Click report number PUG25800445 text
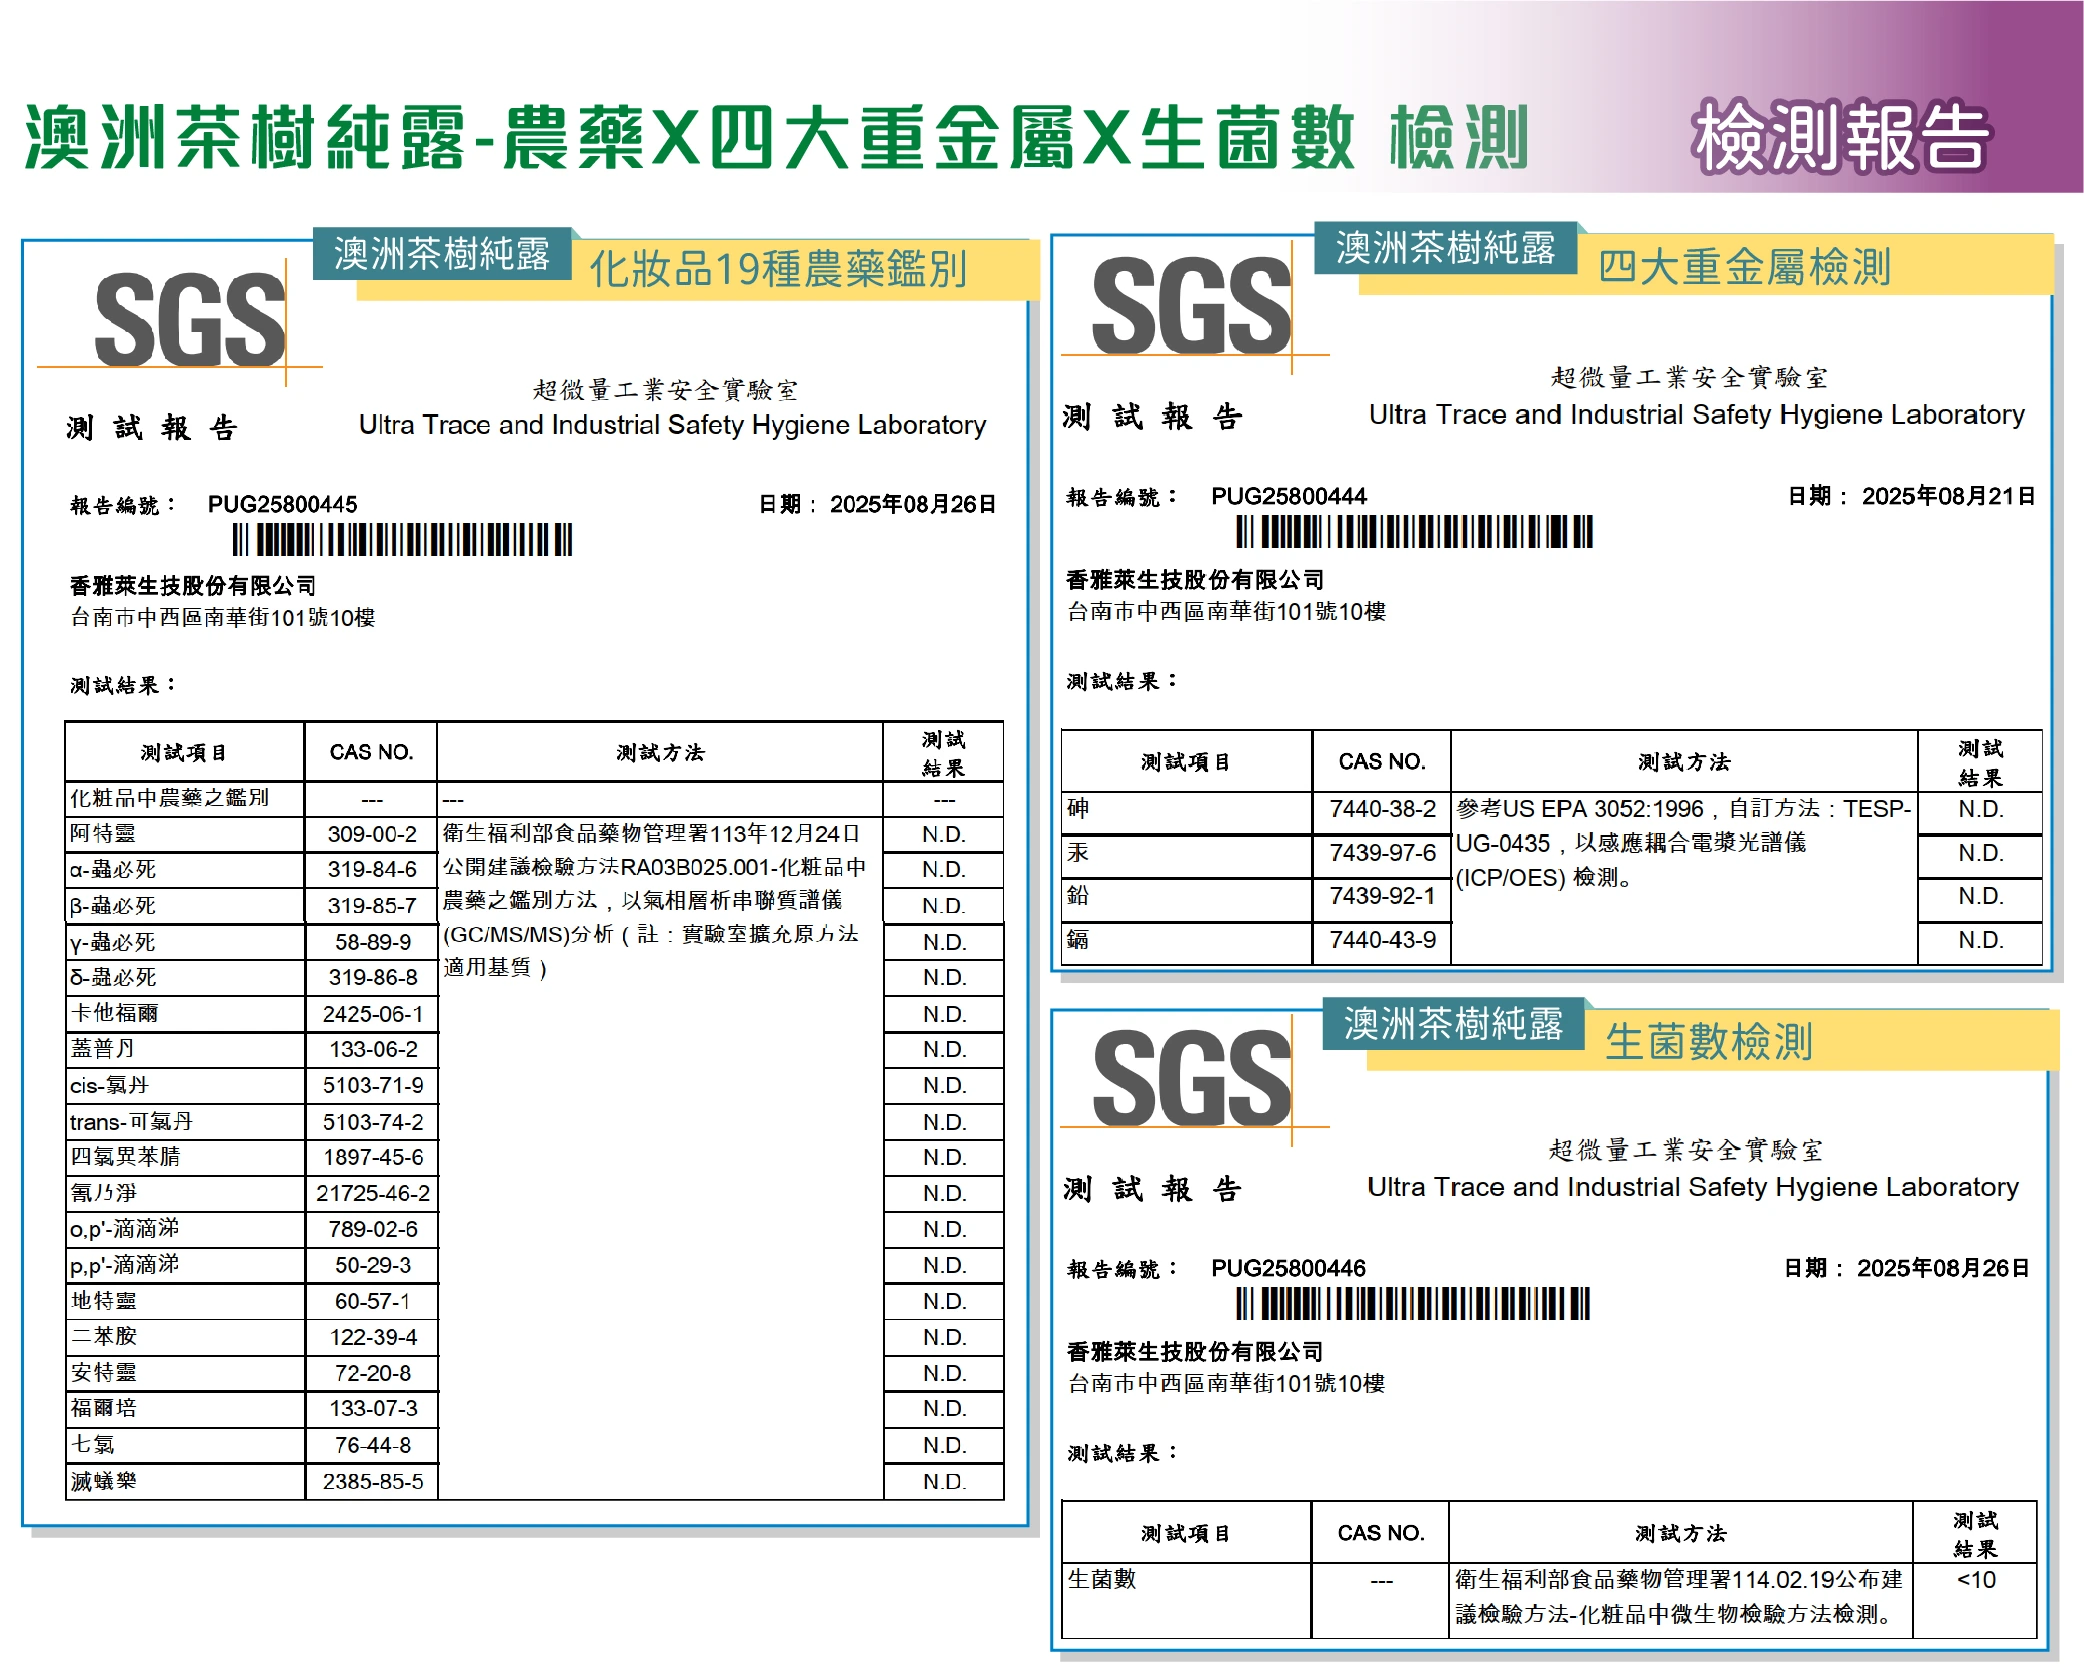The width and height of the screenshot is (2084, 1668). (282, 504)
